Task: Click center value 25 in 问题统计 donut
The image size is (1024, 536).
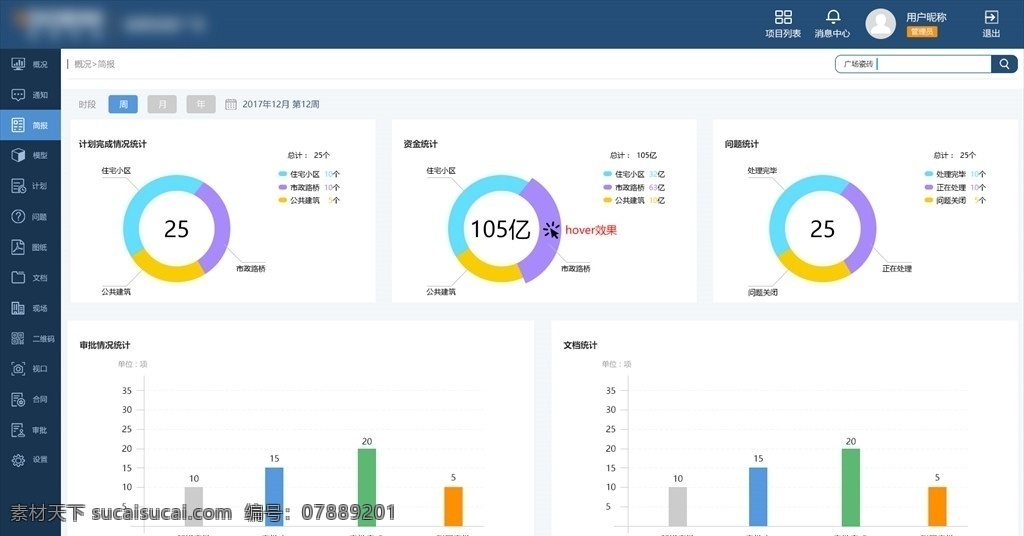Action: tap(822, 229)
